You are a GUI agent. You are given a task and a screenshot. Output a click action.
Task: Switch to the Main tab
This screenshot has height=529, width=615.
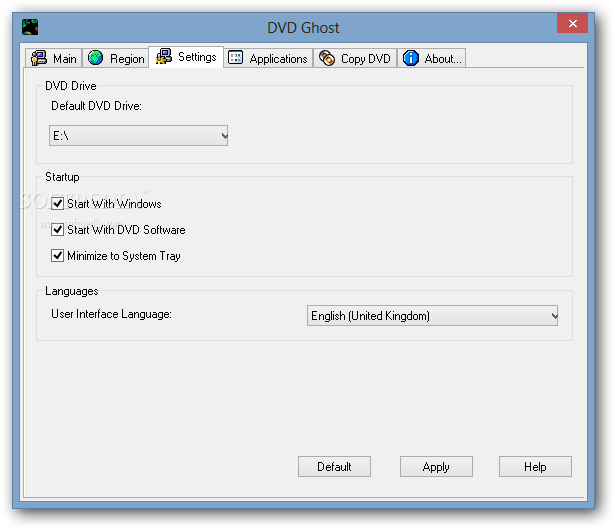(x=54, y=58)
